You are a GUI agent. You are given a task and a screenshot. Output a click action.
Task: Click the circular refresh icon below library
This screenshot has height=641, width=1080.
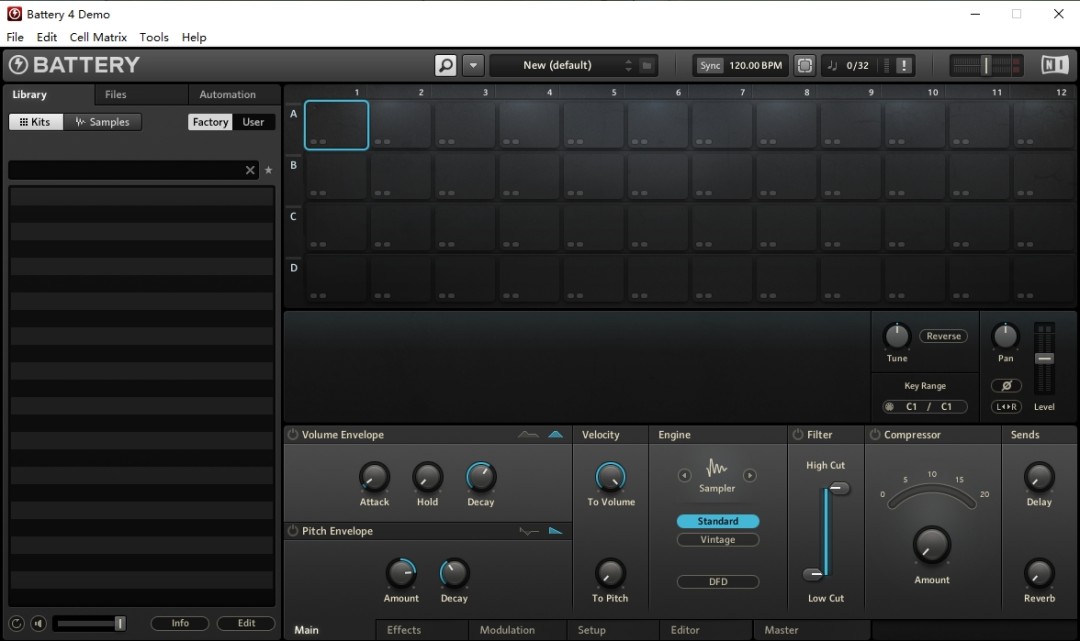coord(17,623)
